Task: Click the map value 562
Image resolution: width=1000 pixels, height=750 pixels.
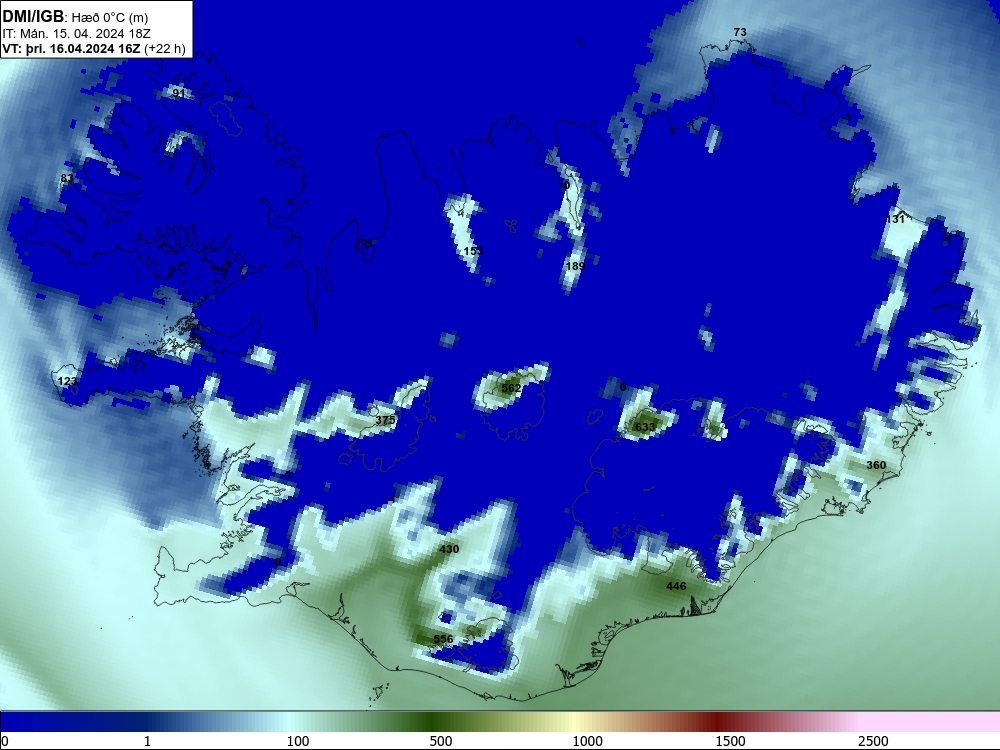Action: [x=511, y=388]
